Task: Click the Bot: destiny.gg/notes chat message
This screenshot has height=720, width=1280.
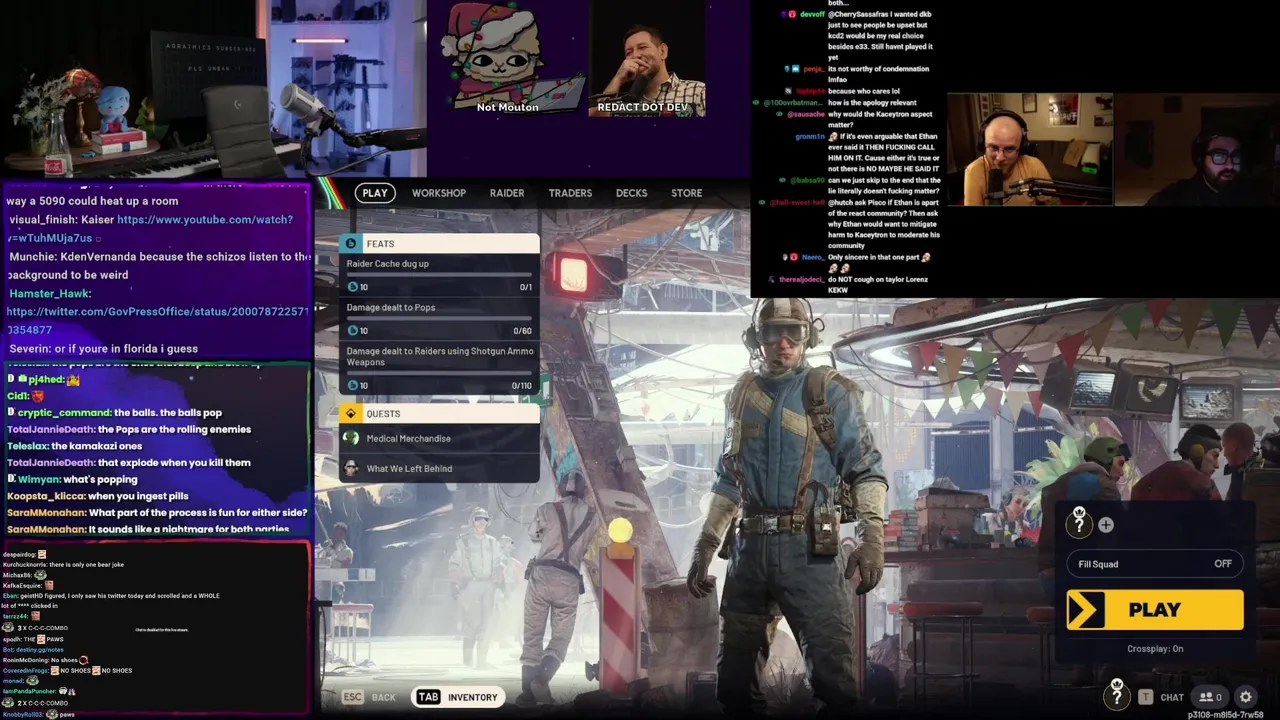Action: [33, 650]
